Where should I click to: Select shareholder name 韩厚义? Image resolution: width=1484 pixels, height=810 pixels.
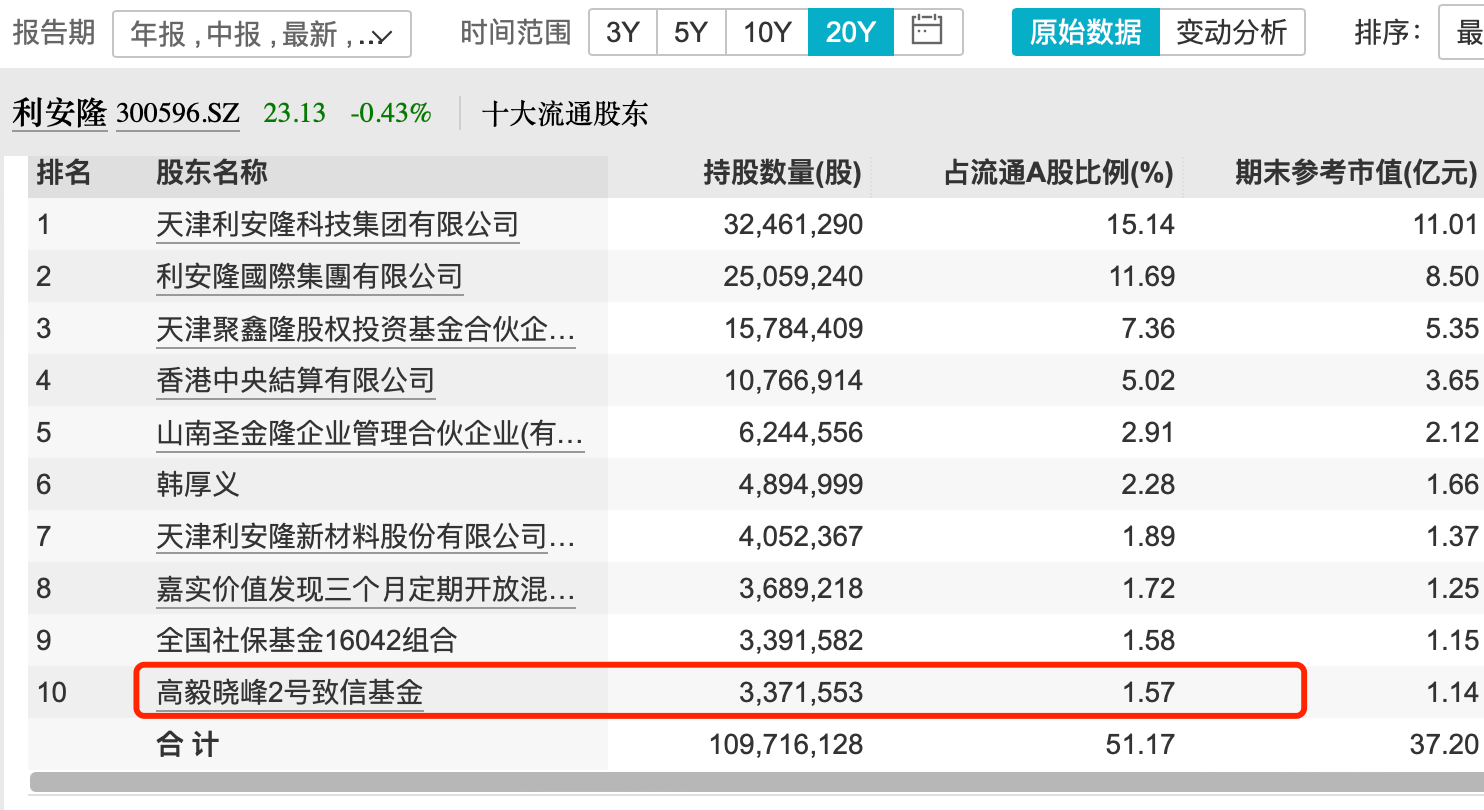(x=198, y=485)
